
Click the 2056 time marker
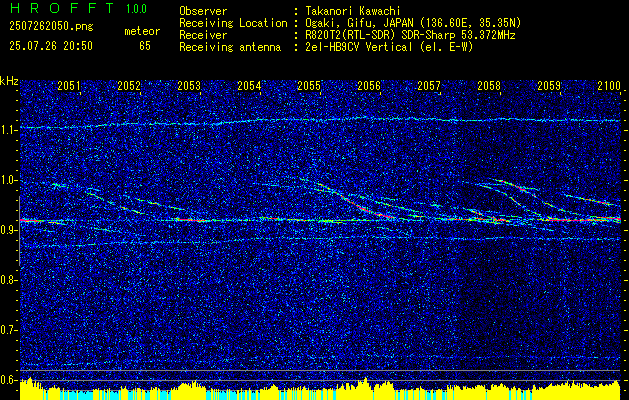coord(369,85)
